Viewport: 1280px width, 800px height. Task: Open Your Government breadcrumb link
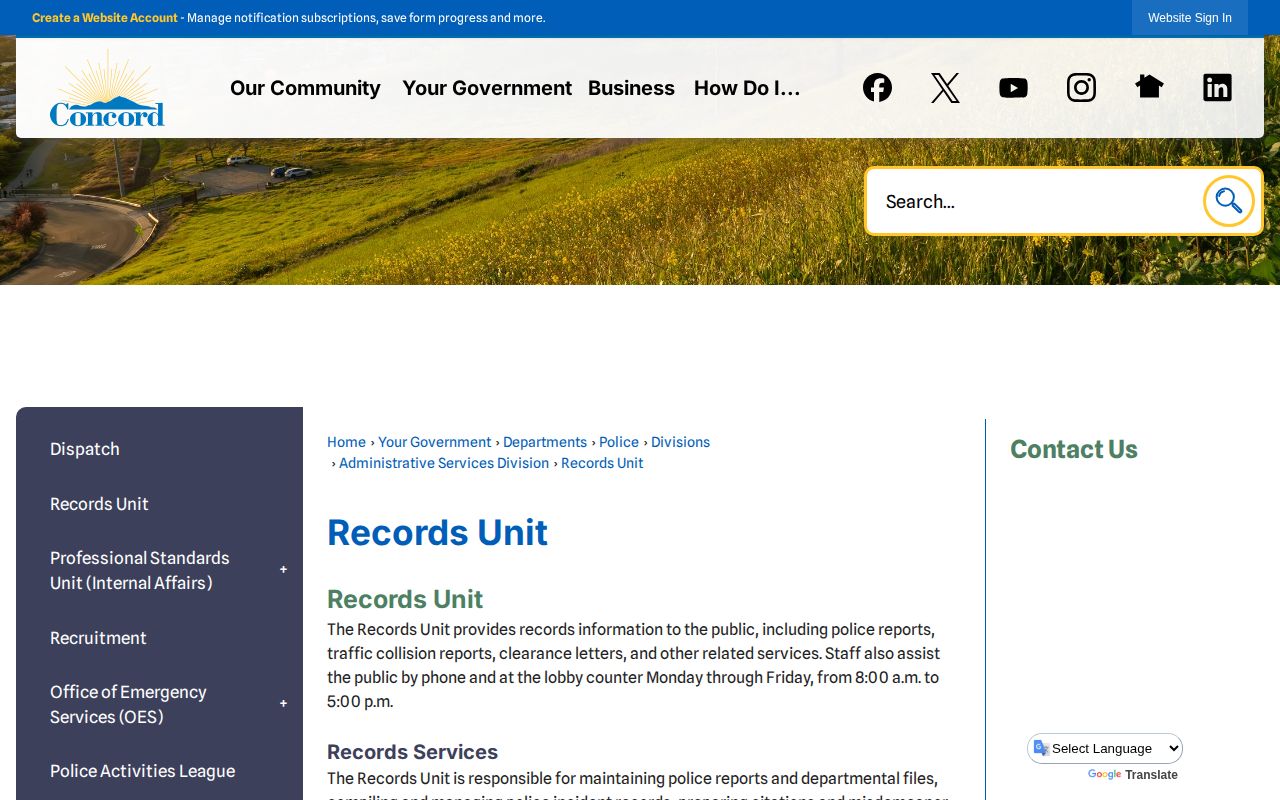(x=435, y=442)
